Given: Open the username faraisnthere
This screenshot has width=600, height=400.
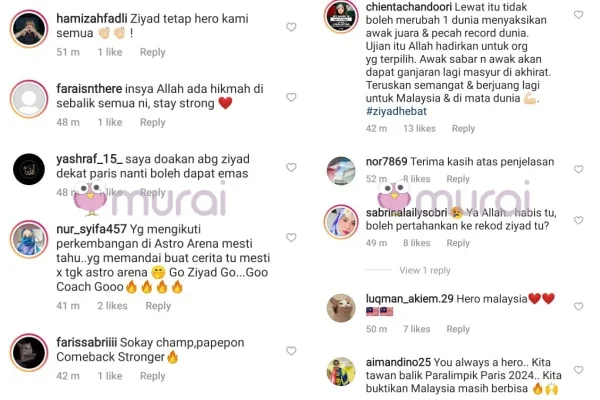Looking at the screenshot, I should pos(89,89).
